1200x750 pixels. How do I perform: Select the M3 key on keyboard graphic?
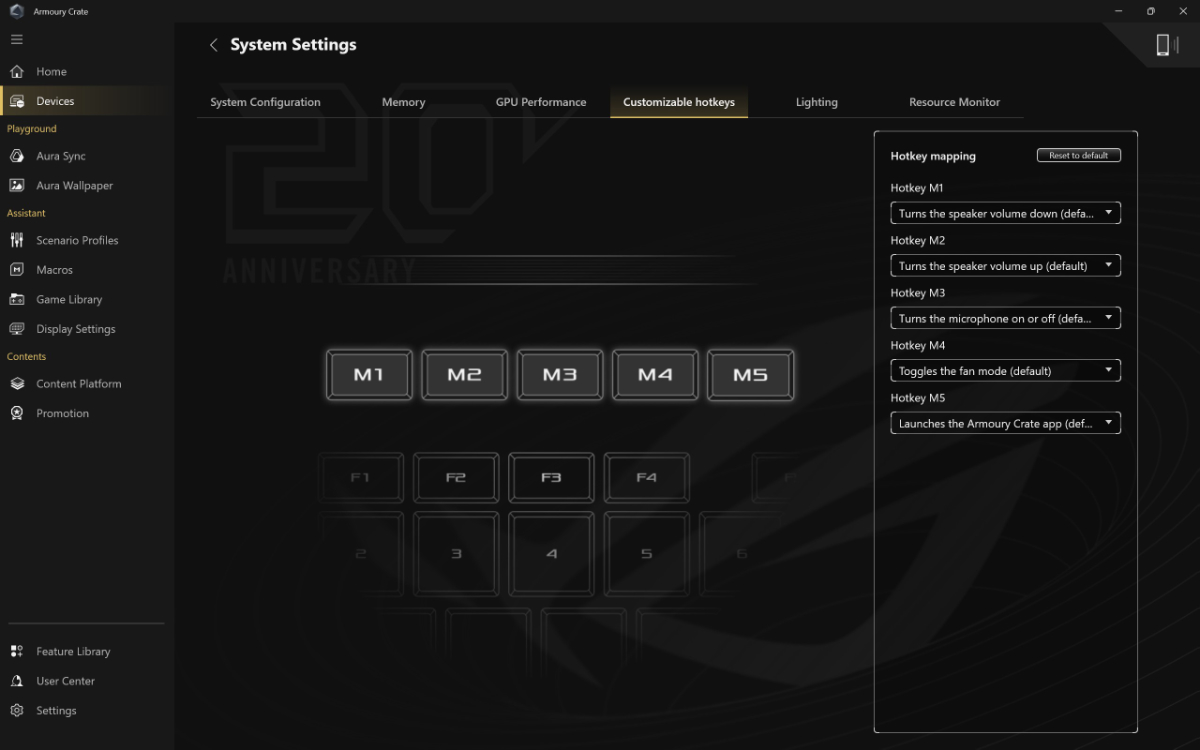click(560, 375)
